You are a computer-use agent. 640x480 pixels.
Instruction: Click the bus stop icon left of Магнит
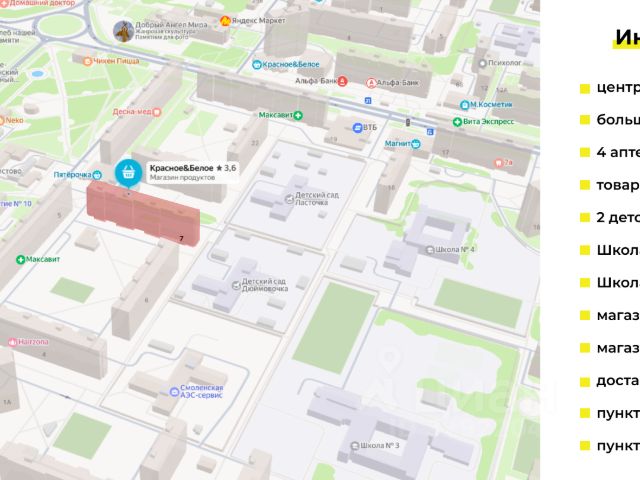coord(430,131)
